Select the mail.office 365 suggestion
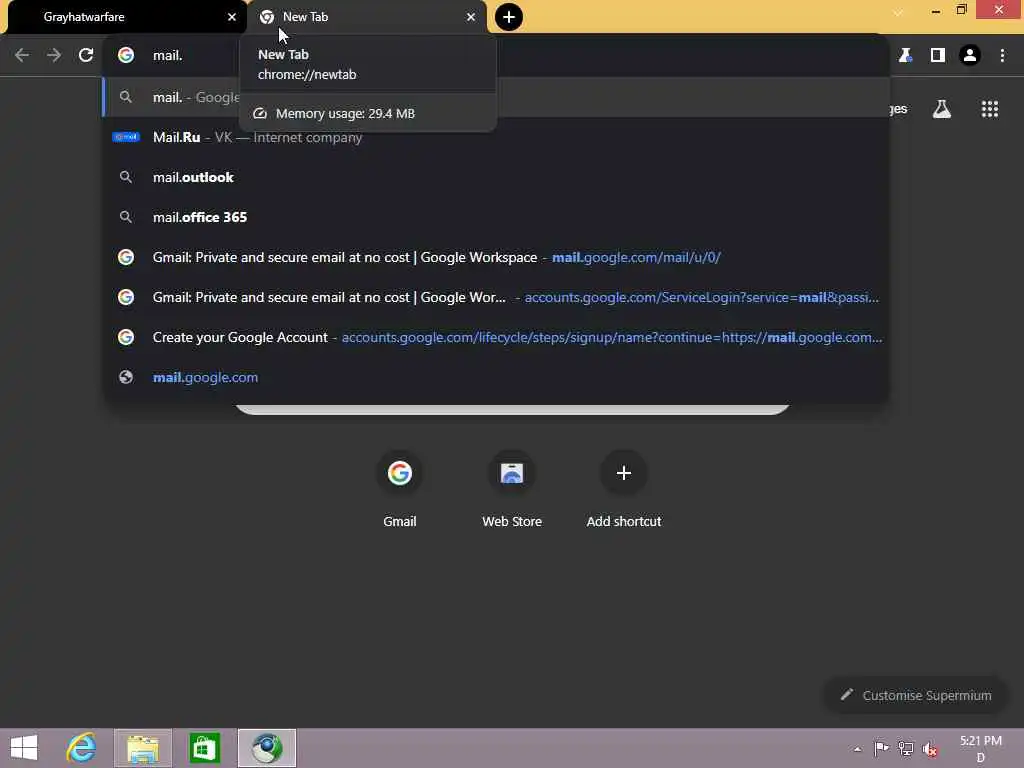Screen dimensions: 1024x768 496,217
